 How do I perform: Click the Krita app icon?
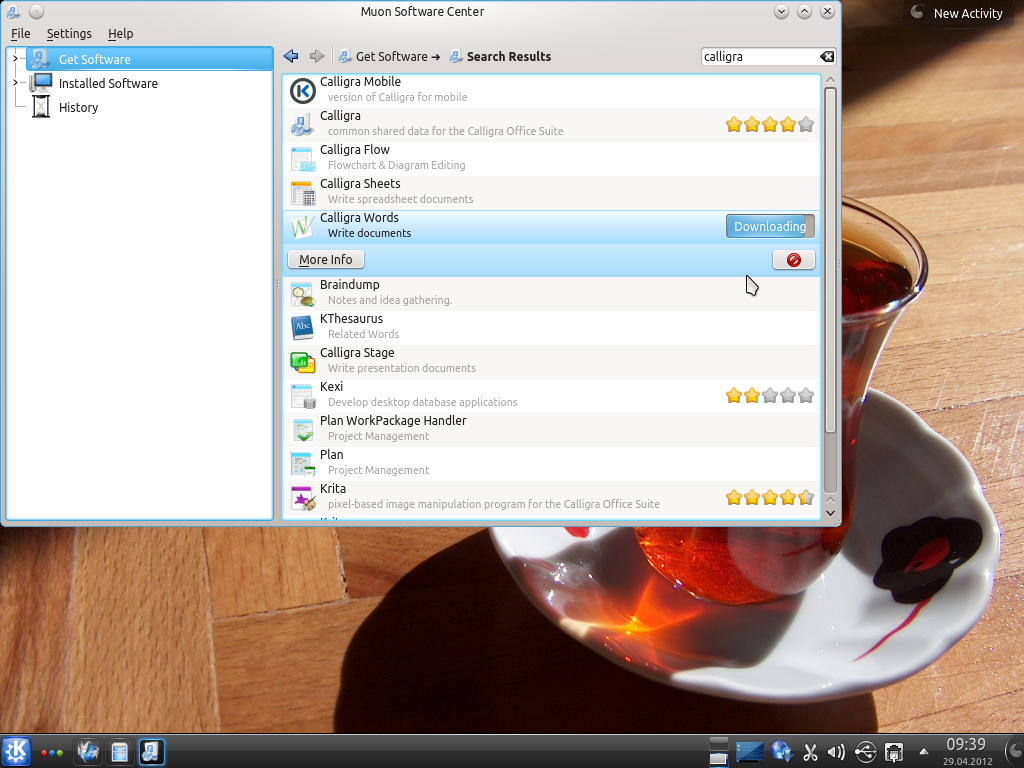pos(302,498)
